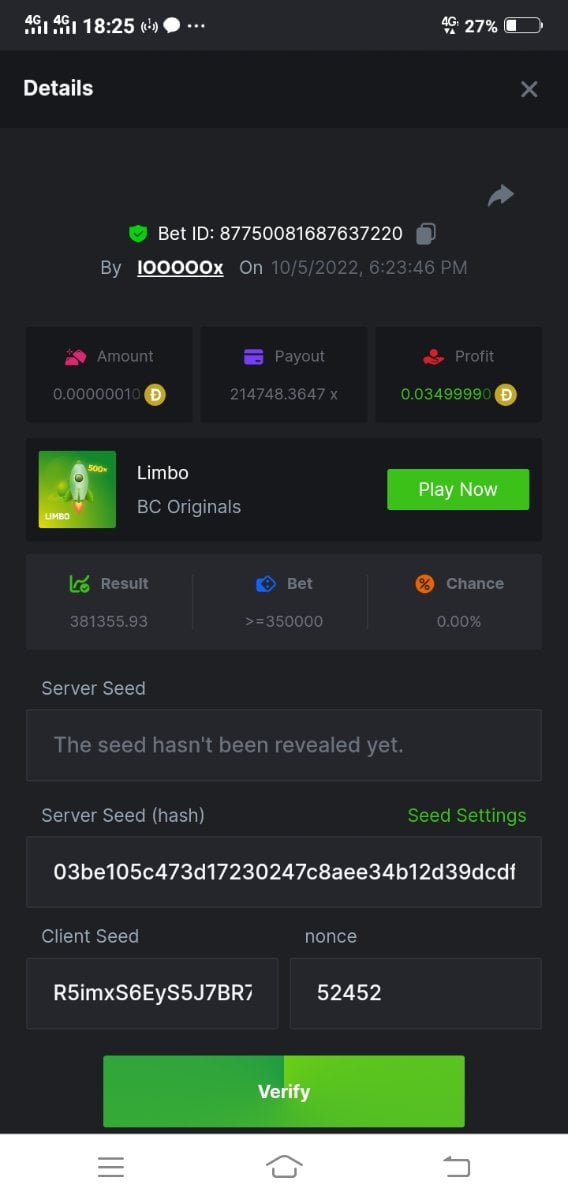Tap the Dogecoin icon beside Profit
Screen dimensions: 568x1200
506,394
